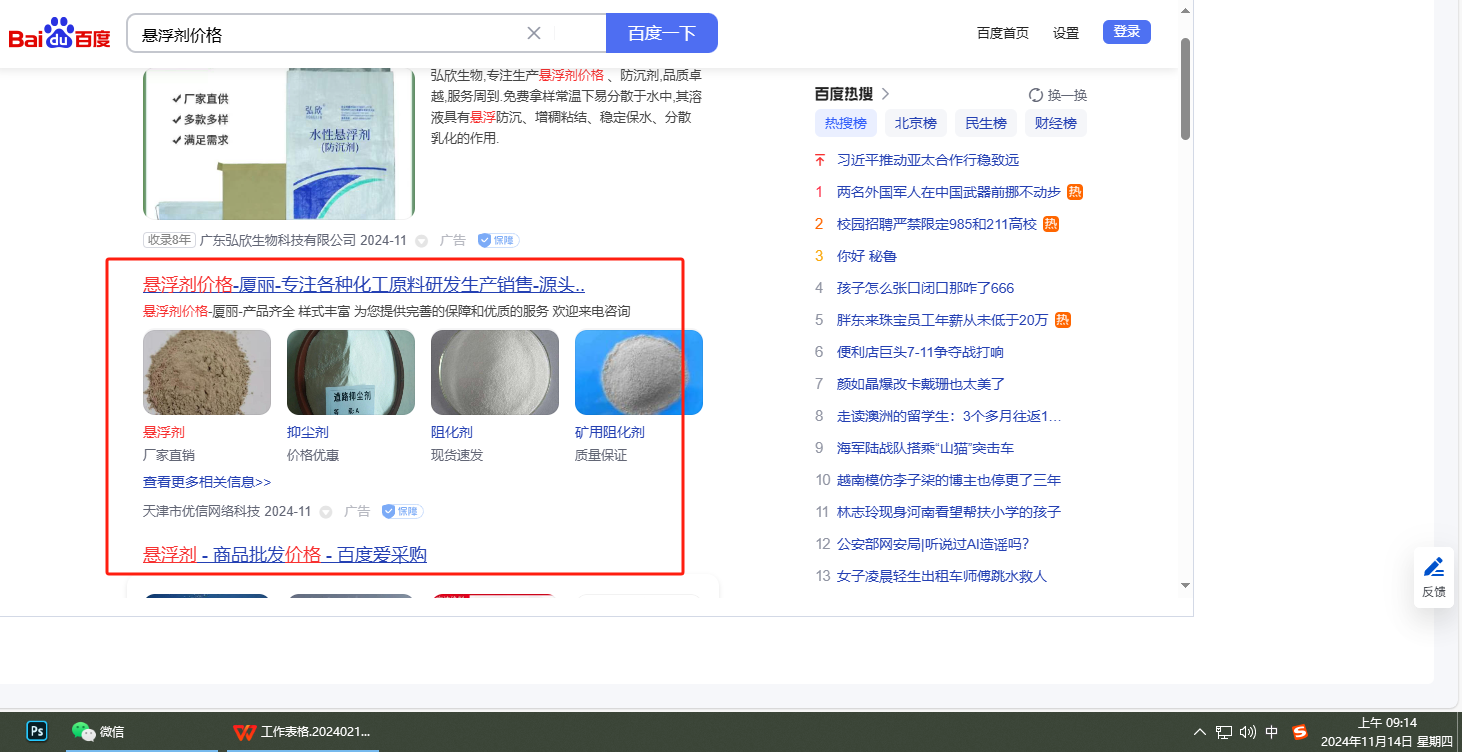This screenshot has width=1462, height=752.
Task: Open hot search 两名外国军人在中国武器前挪不动步
Action: click(x=949, y=192)
